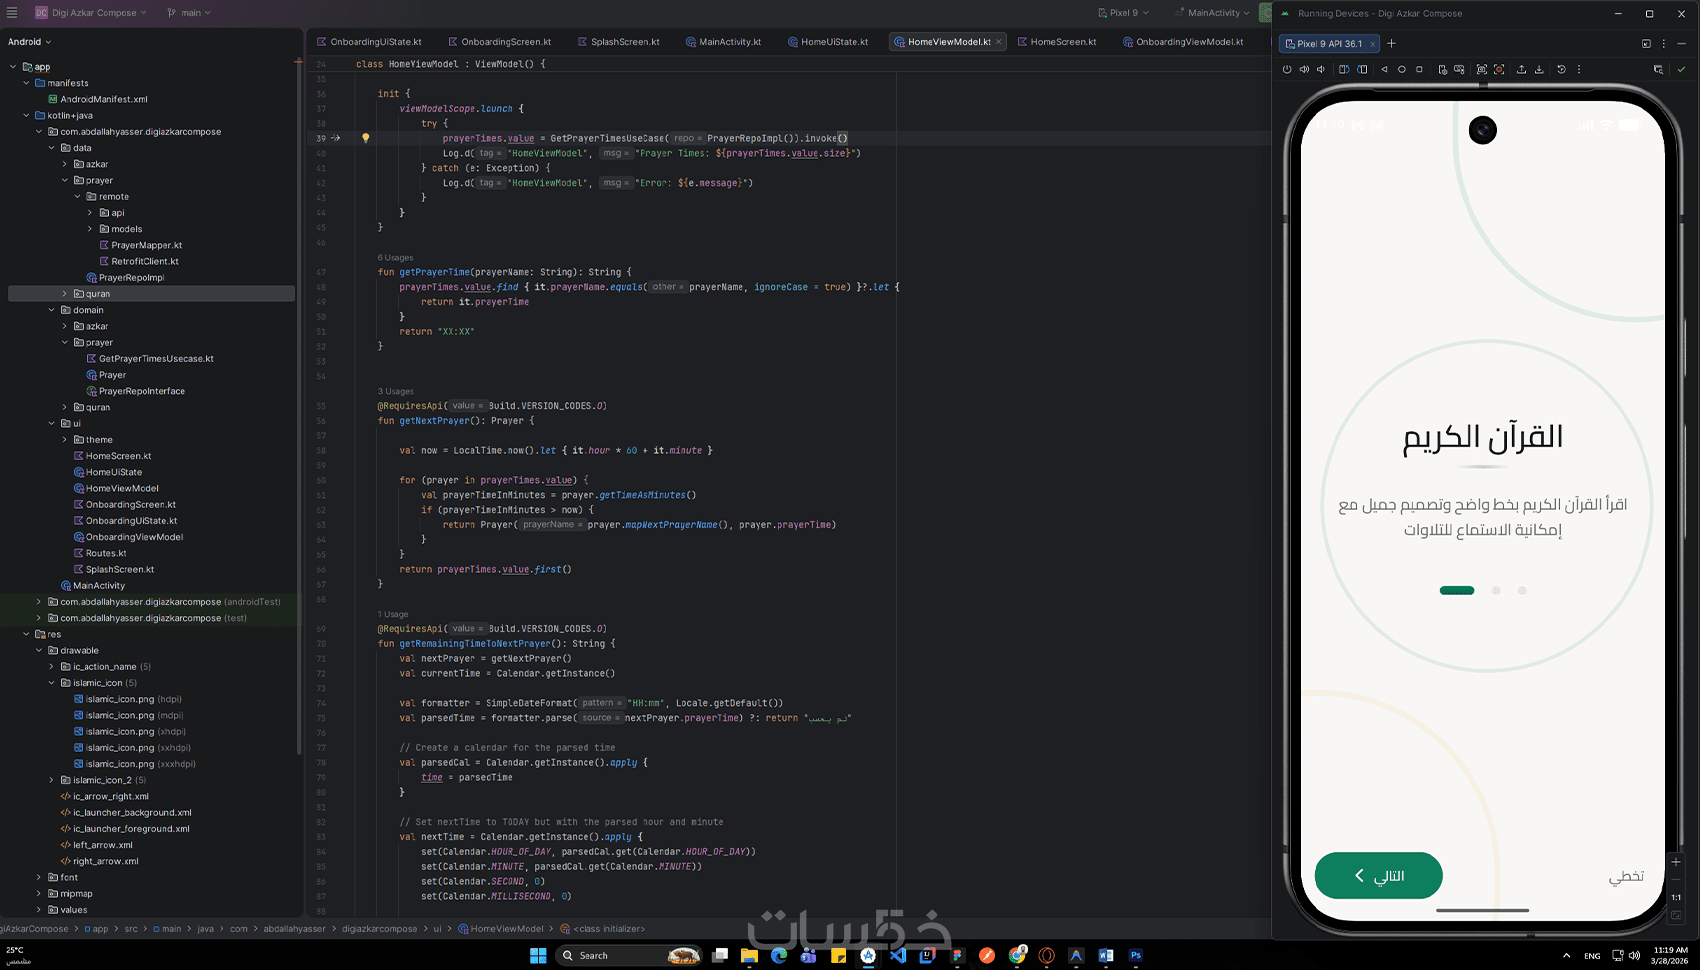Lower emulator volume with Volume Down
Viewport: 1700px width, 970px height.
click(x=1321, y=70)
